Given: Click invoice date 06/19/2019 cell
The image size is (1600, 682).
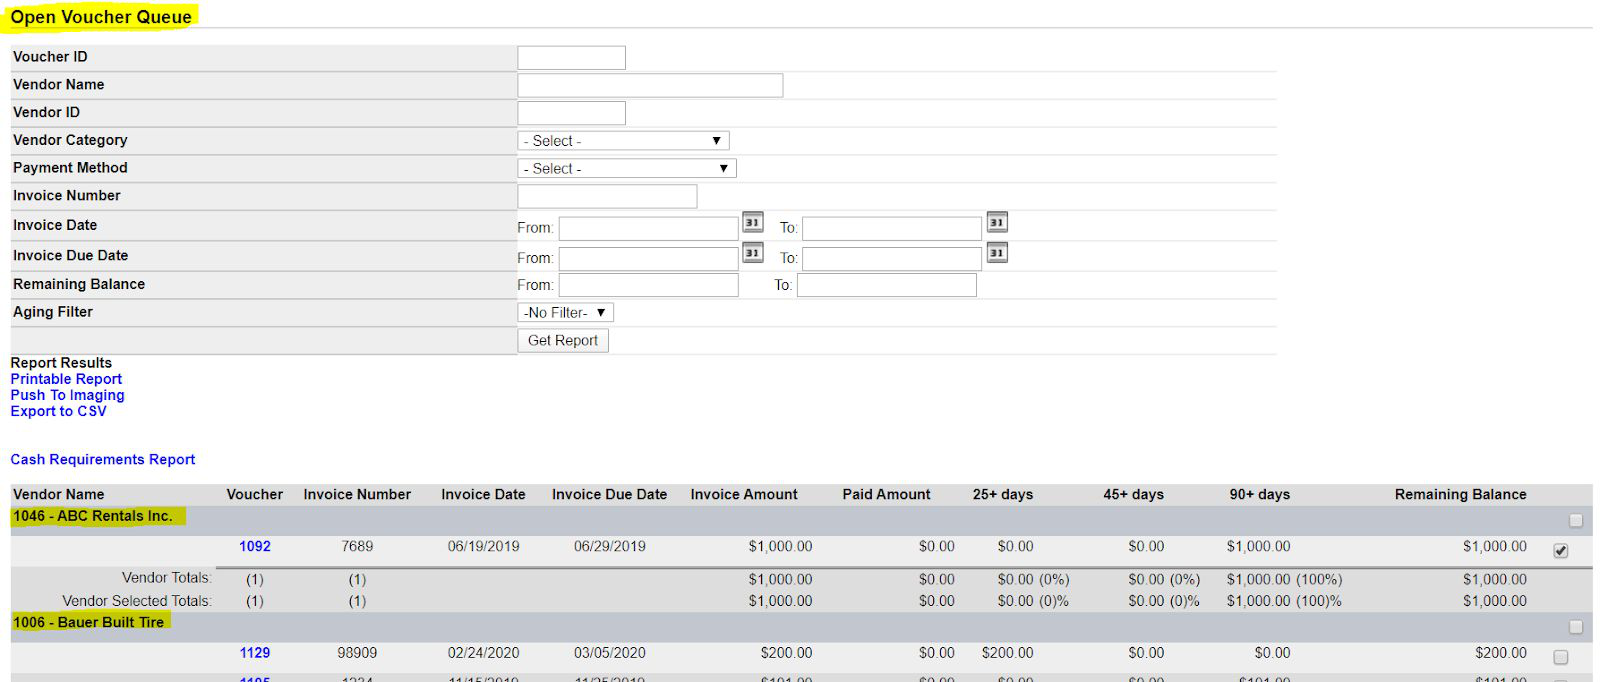Looking at the screenshot, I should point(483,546).
